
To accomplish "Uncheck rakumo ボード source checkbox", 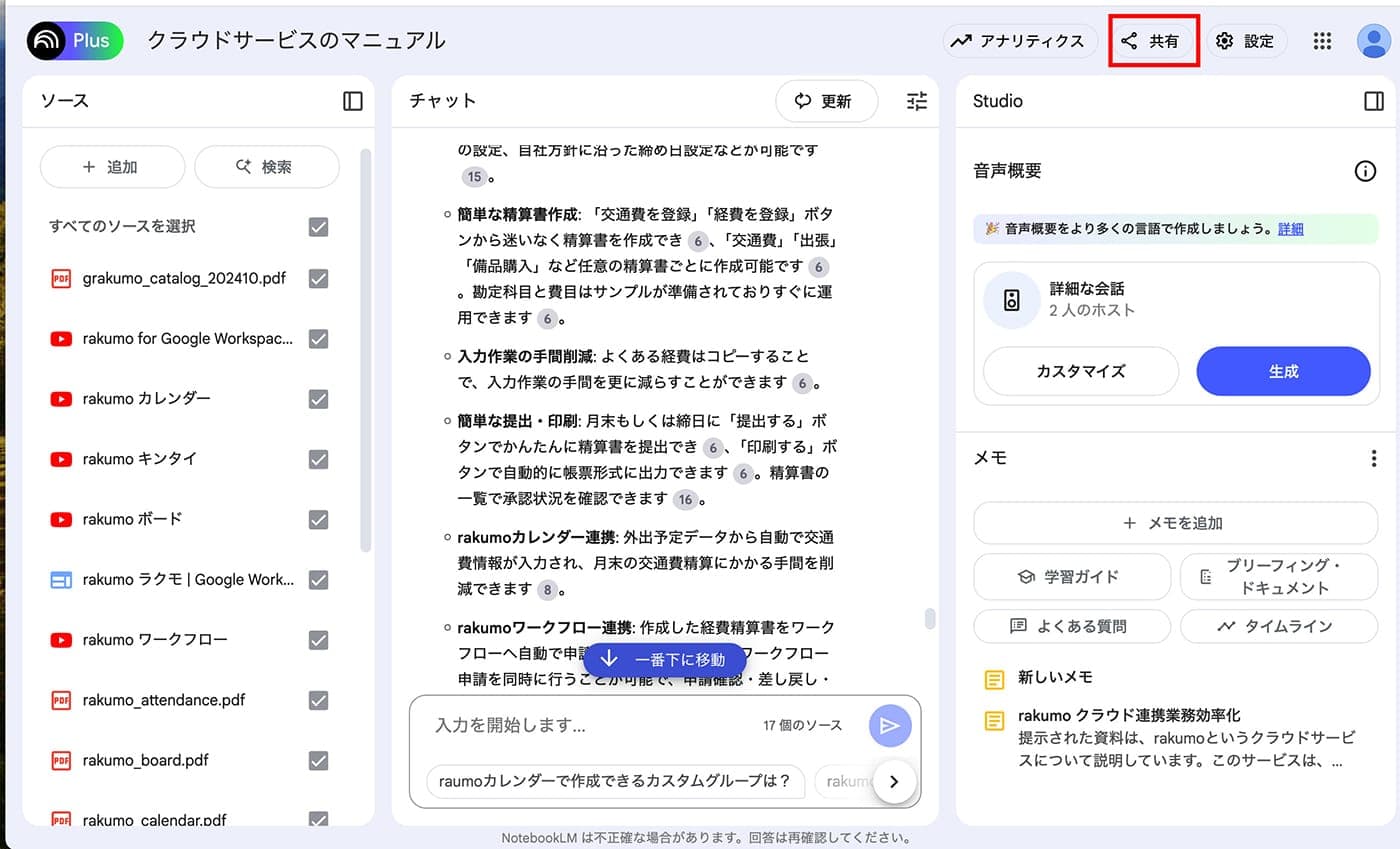I will [x=319, y=519].
